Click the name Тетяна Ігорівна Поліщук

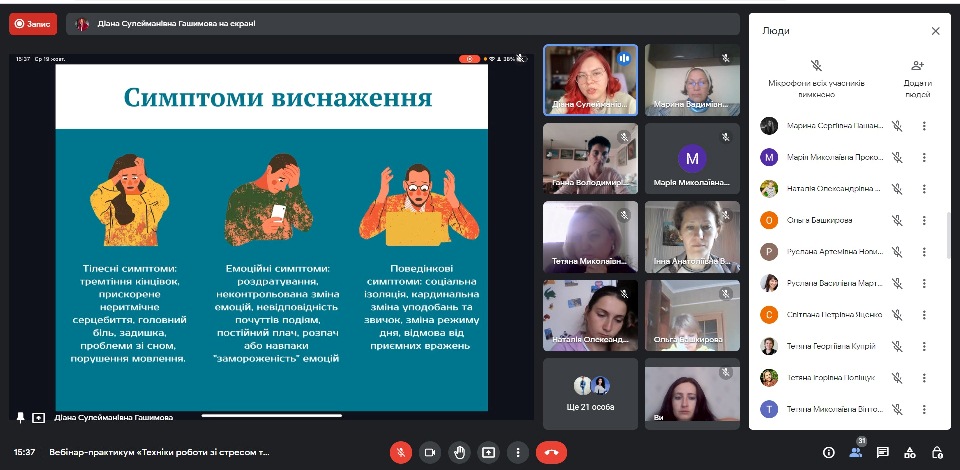[831, 378]
